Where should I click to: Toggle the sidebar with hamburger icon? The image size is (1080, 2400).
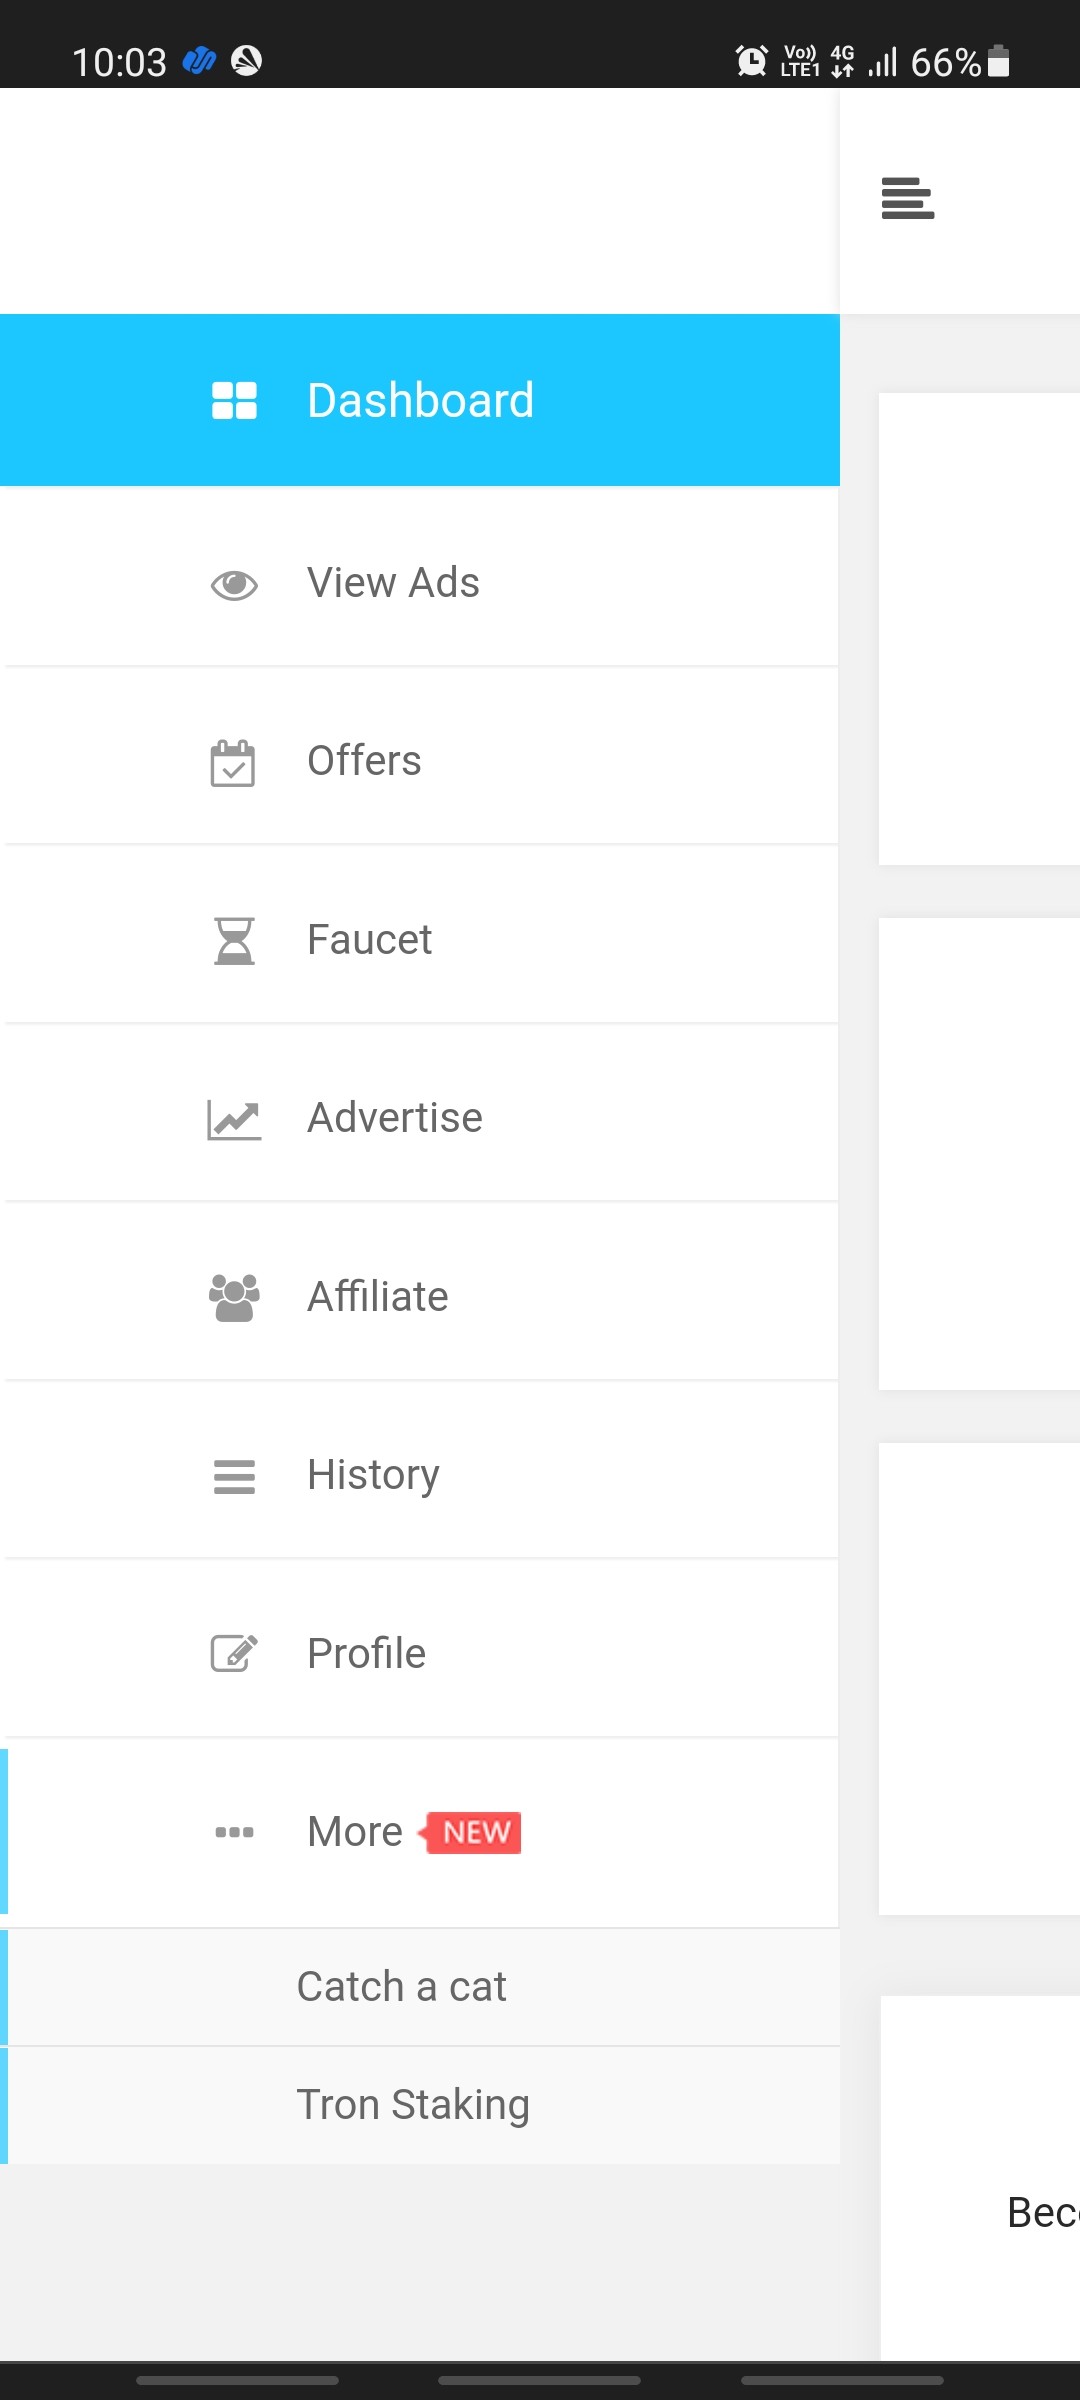coord(907,198)
